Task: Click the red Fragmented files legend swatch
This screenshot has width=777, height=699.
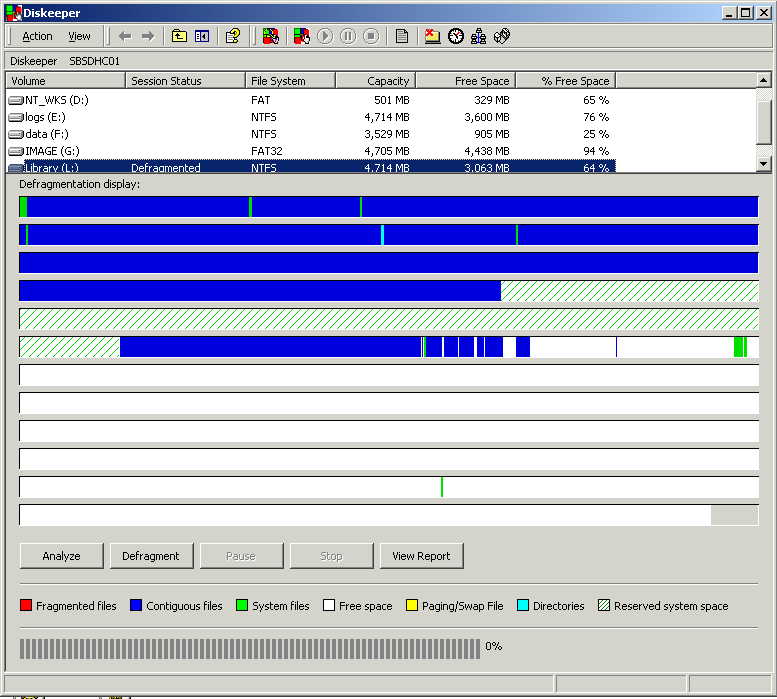Action: (26, 605)
